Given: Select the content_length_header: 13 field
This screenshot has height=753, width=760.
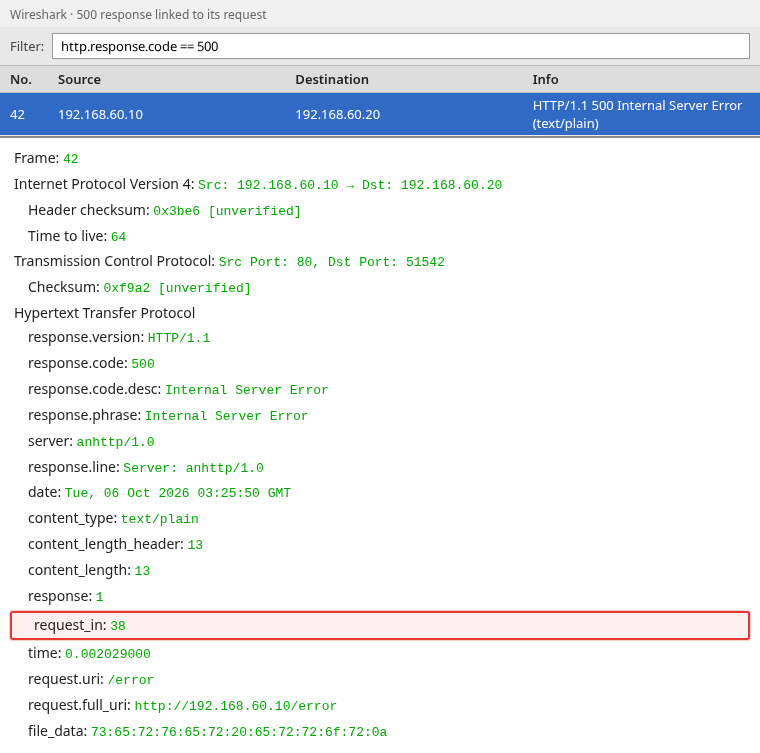Looking at the screenshot, I should tap(115, 544).
